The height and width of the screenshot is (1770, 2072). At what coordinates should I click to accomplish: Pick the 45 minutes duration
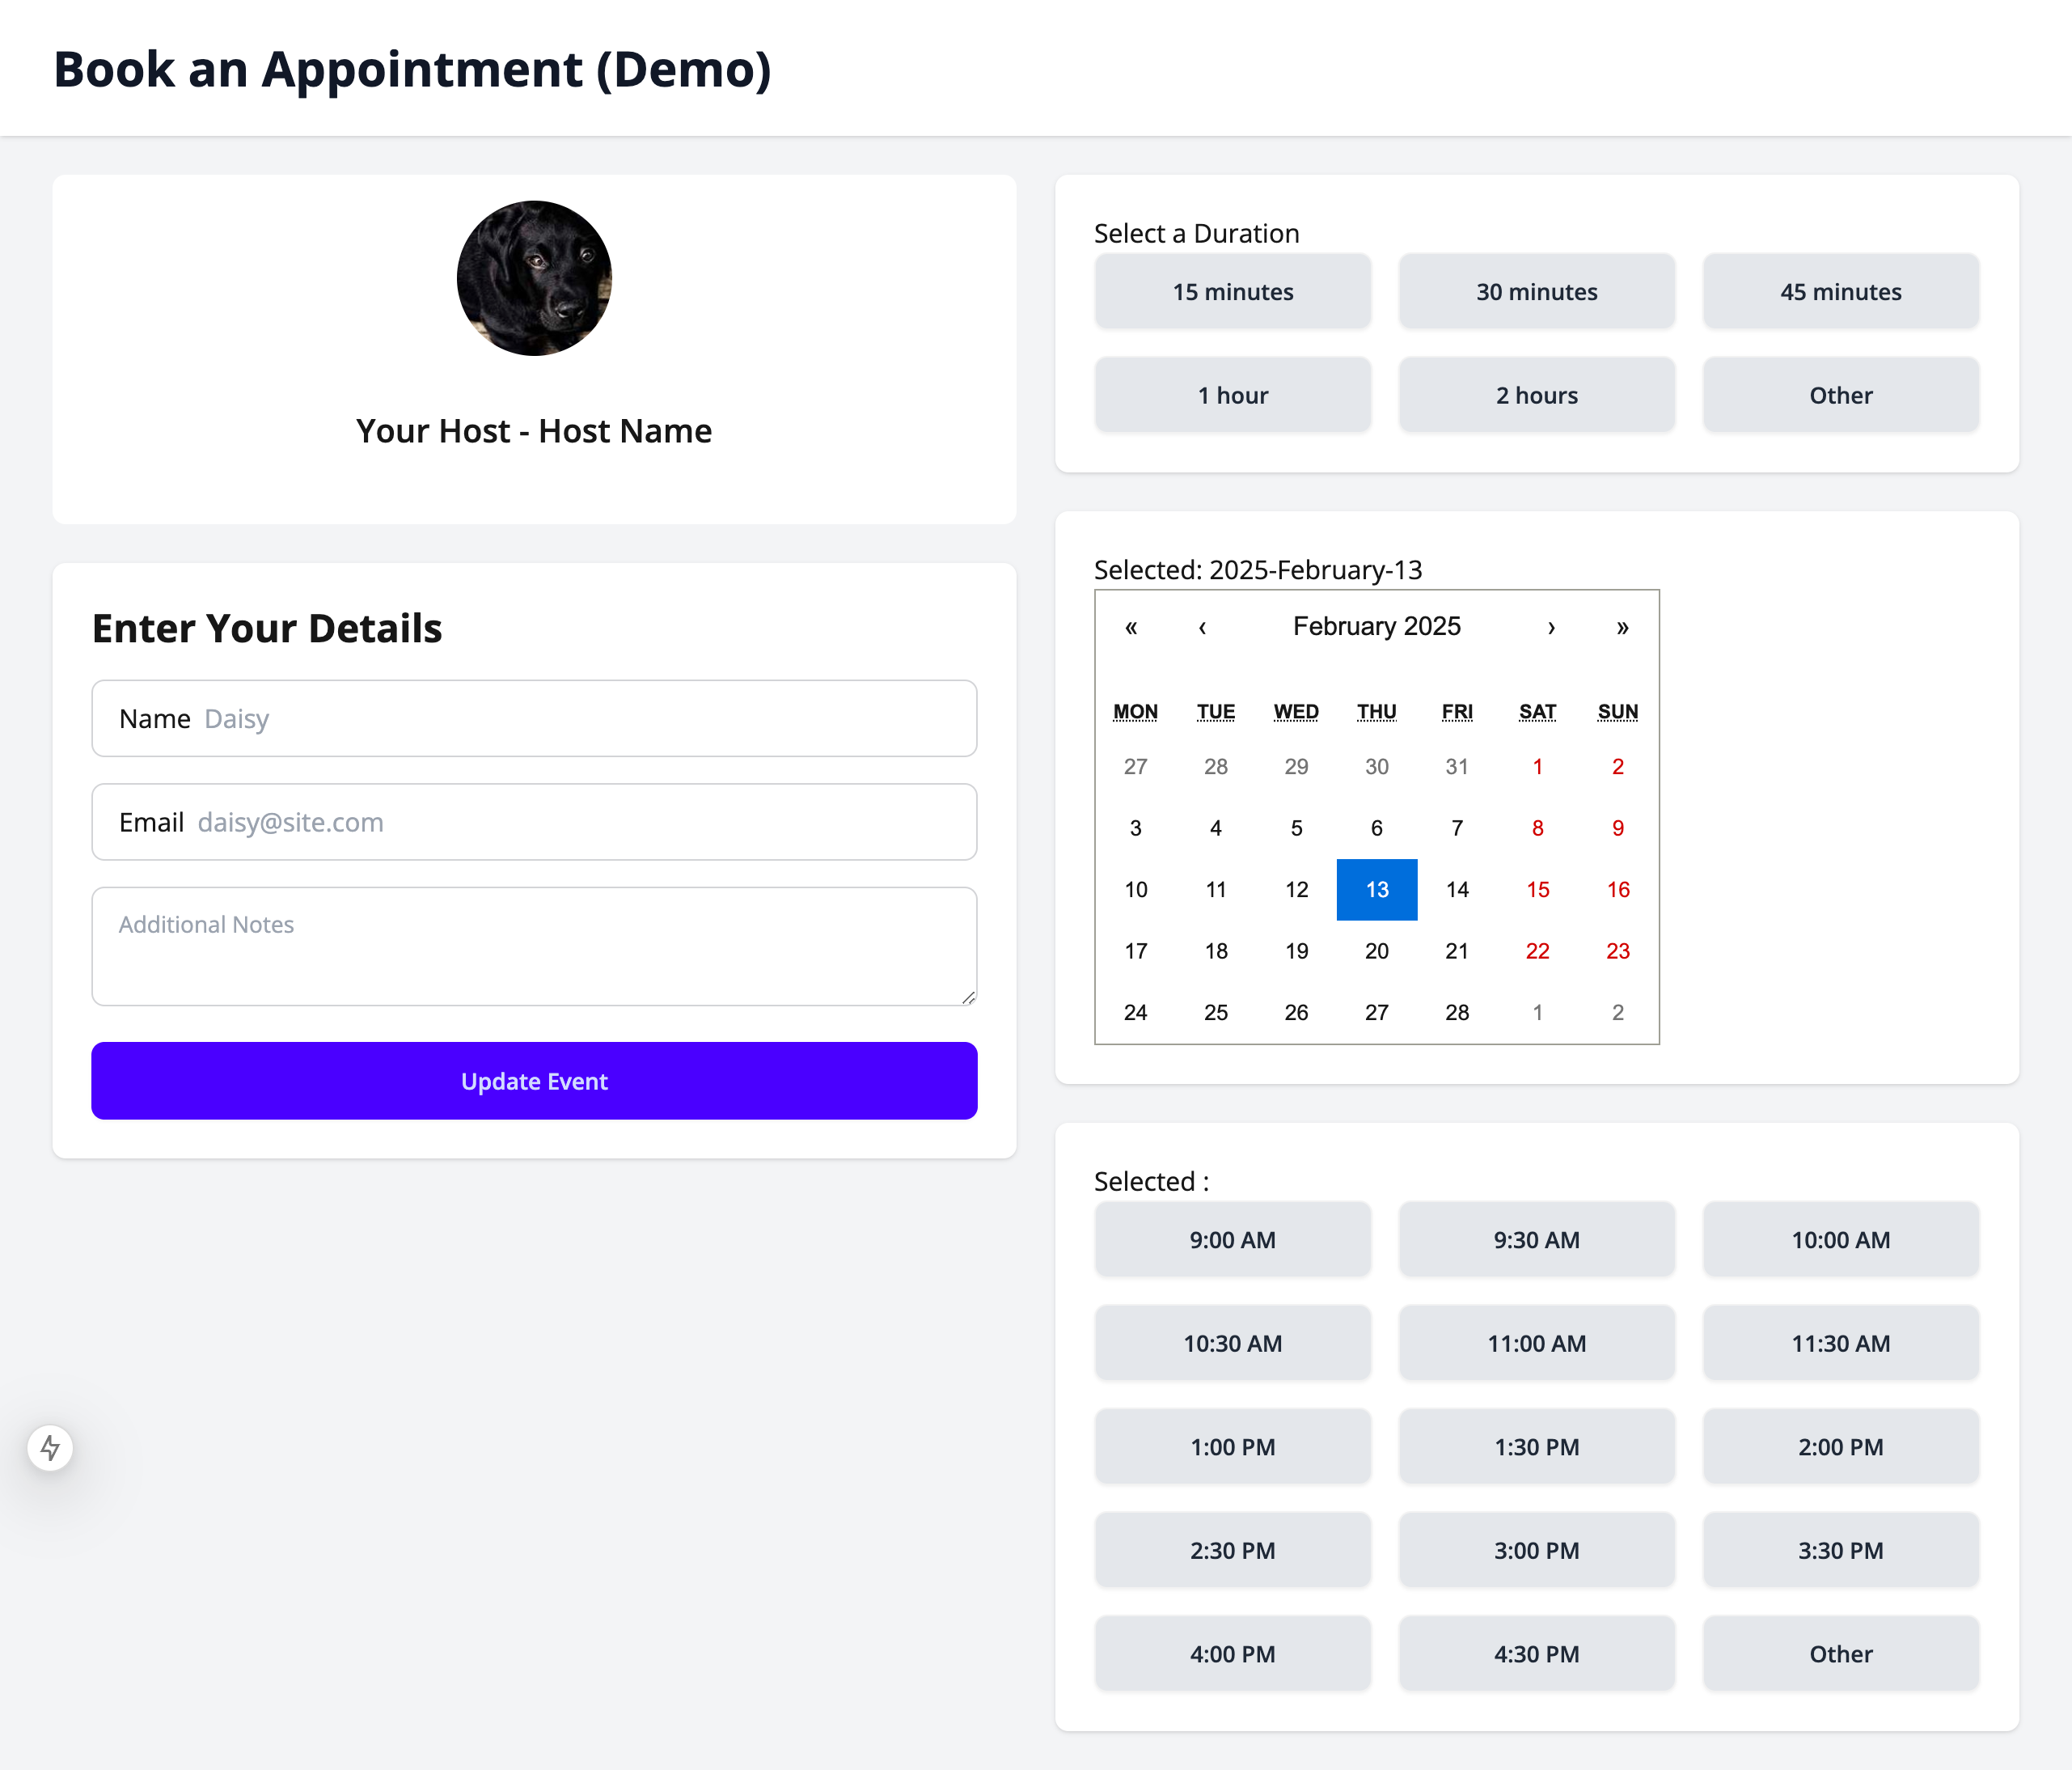click(1840, 292)
